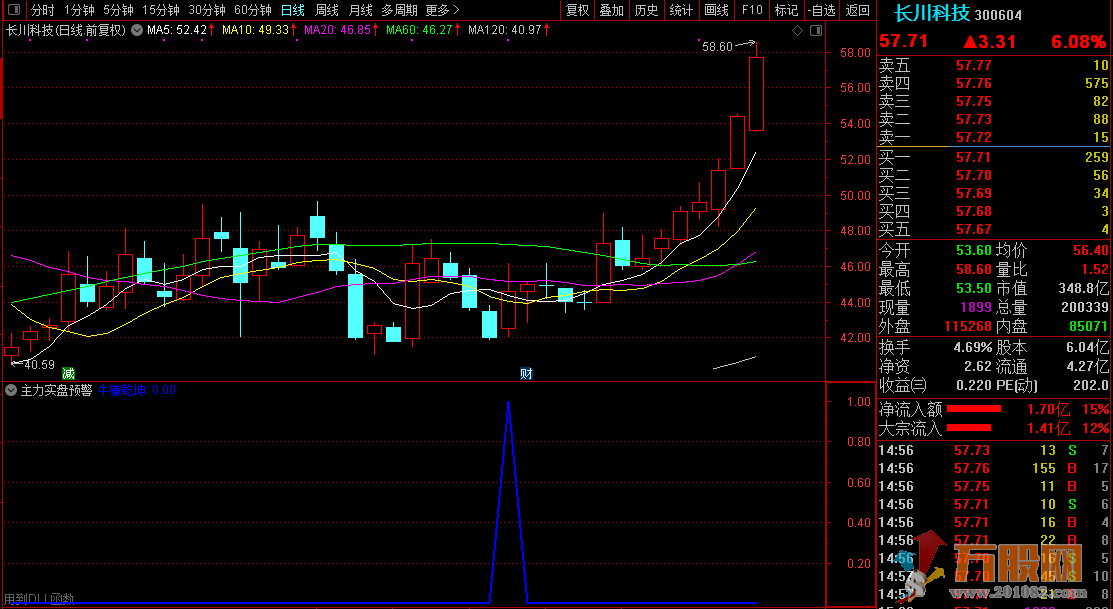
Task: Click the 买一 price 57.71
Action: [x=974, y=157]
